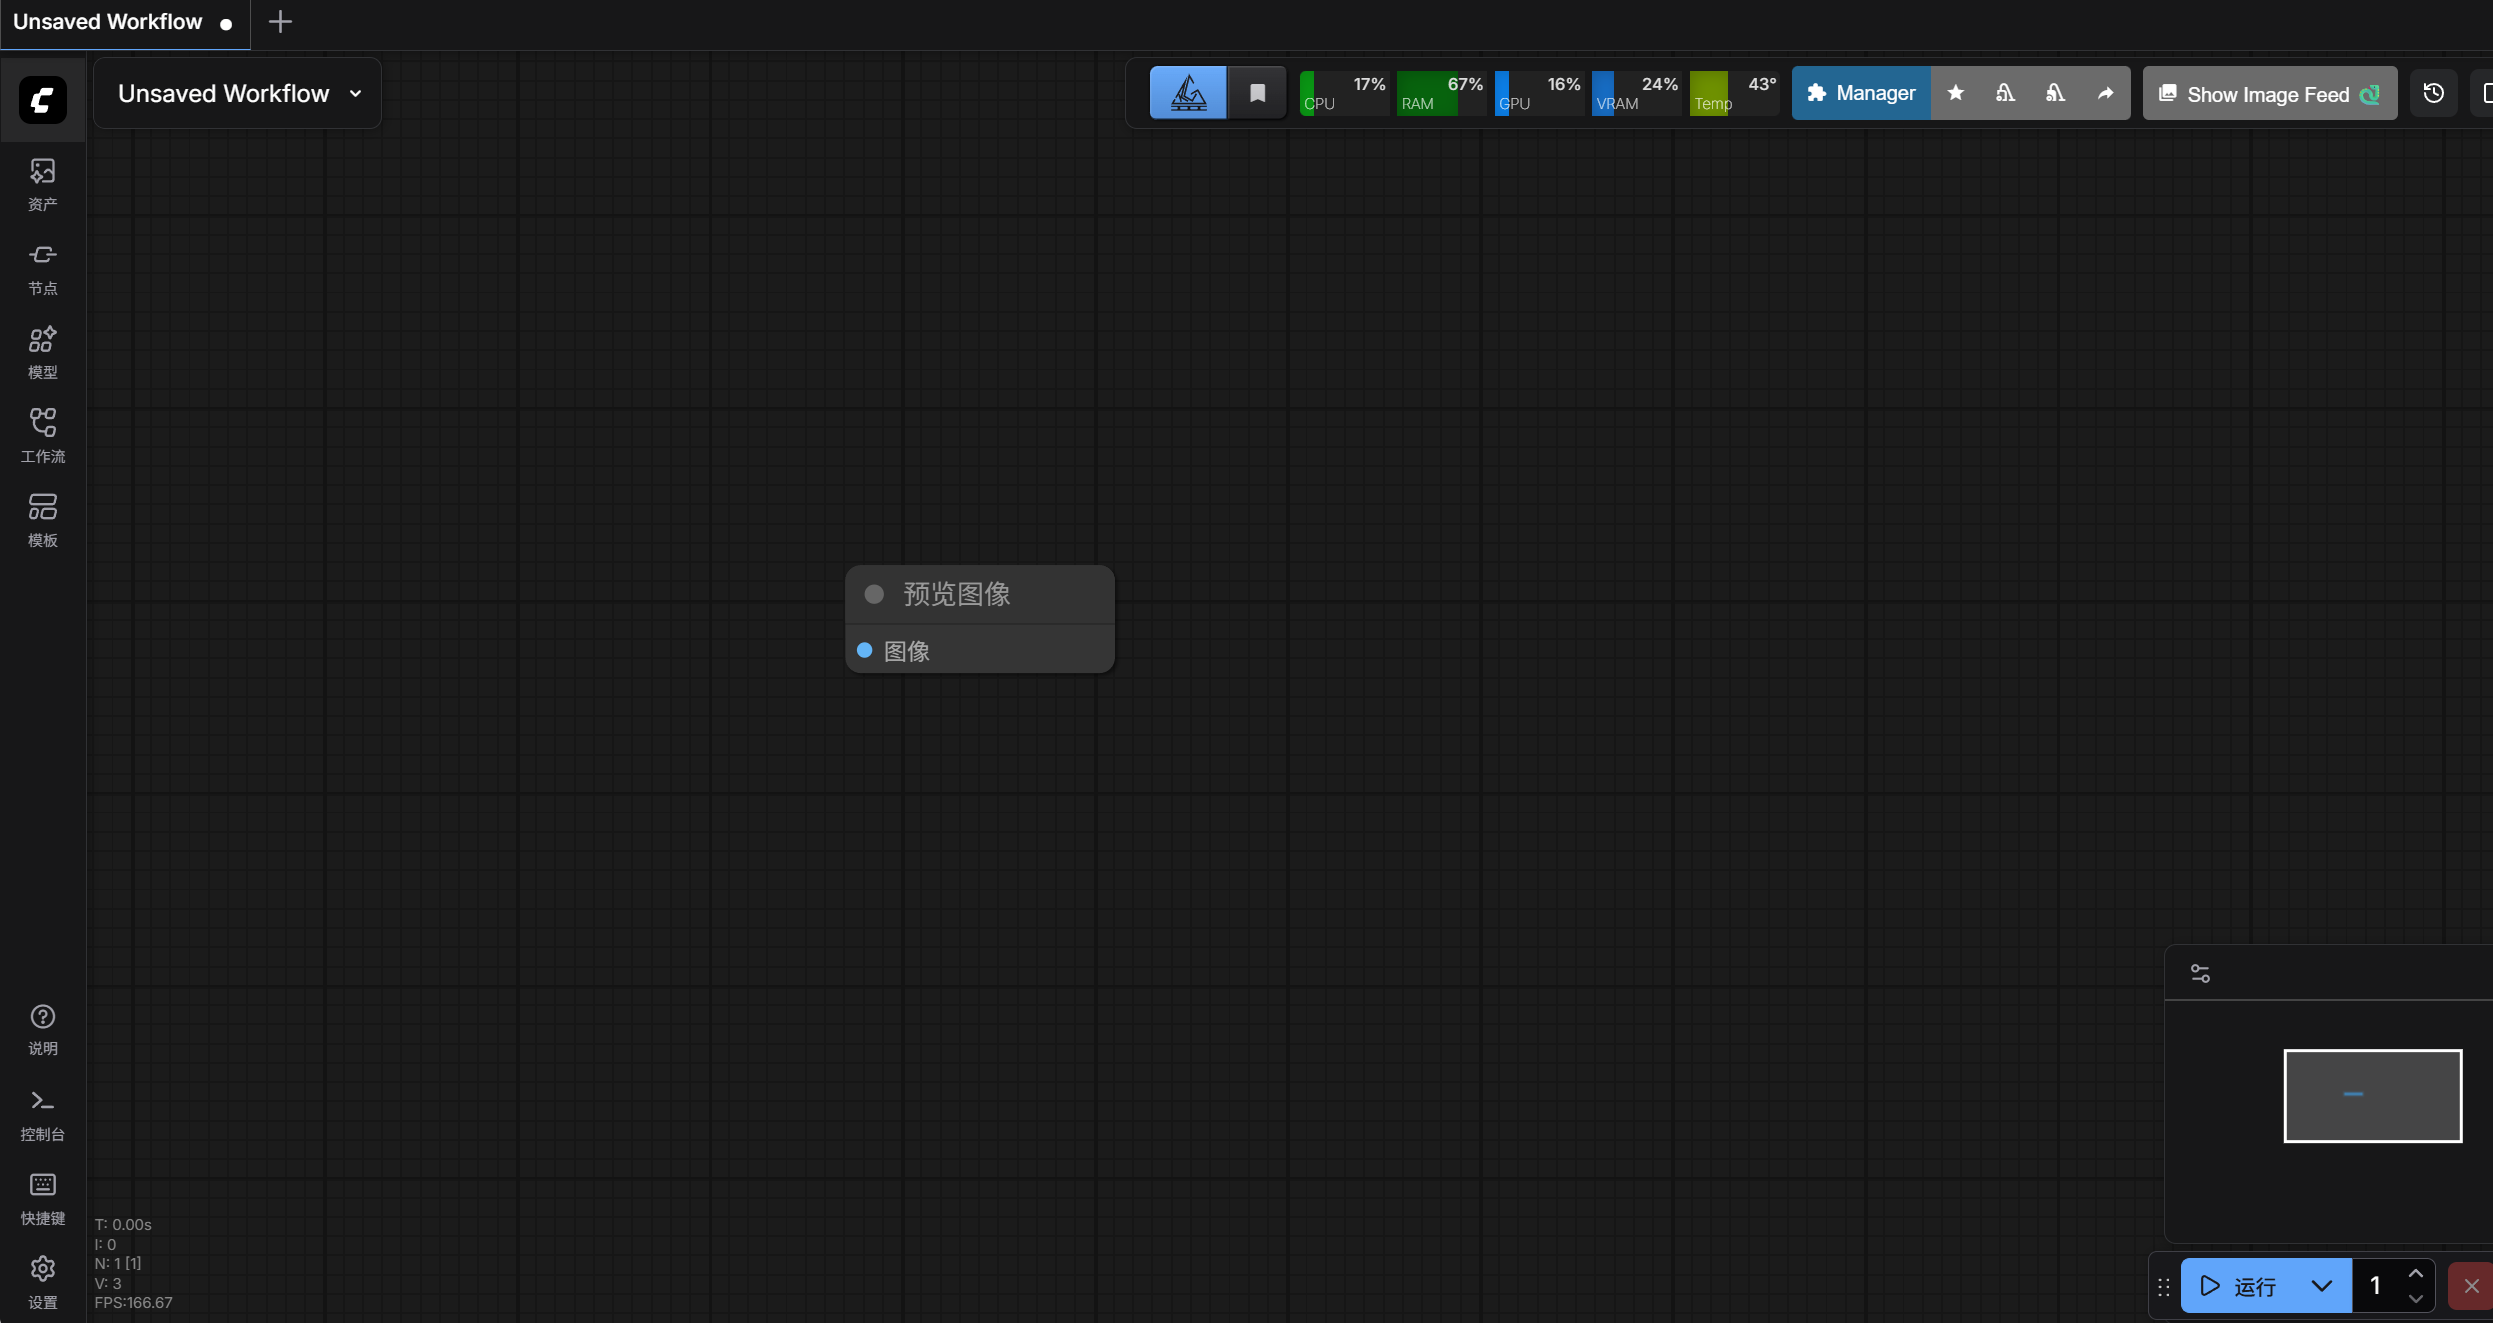Viewport: 2493px width, 1323px height.
Task: Open the 资产 assets sidebar panel
Action: click(42, 185)
